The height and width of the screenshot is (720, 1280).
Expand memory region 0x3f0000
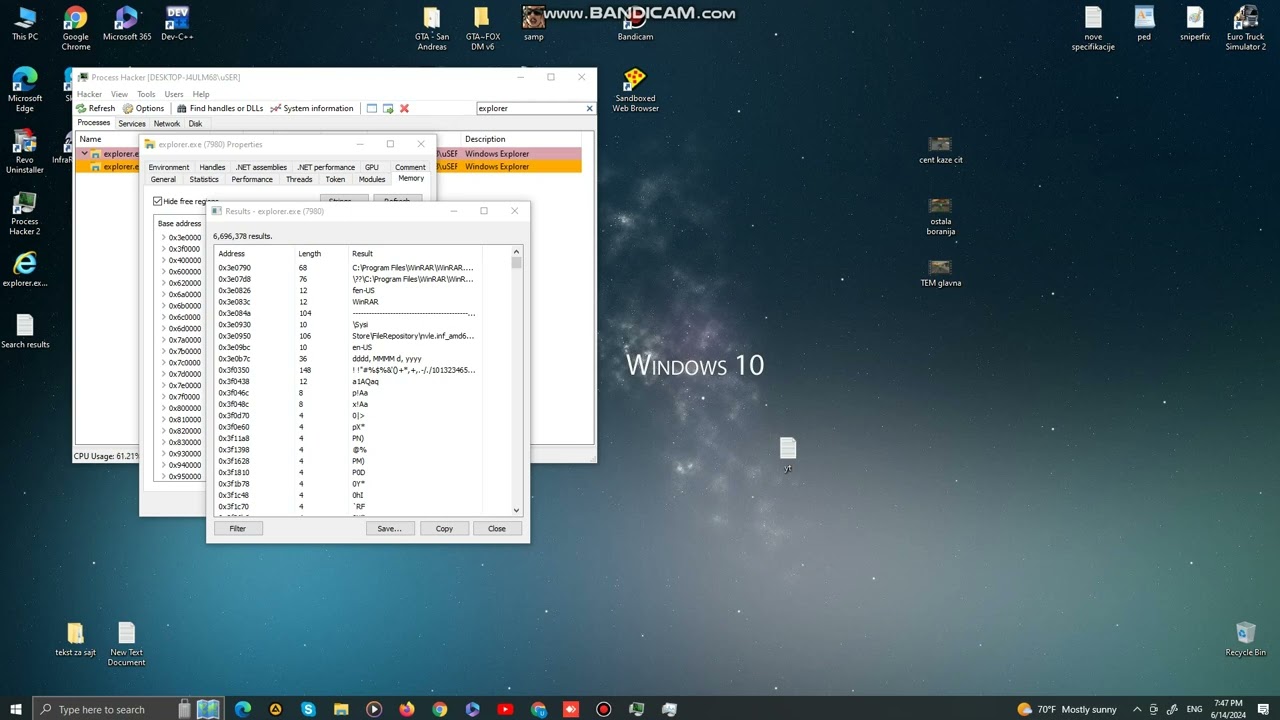coord(163,249)
